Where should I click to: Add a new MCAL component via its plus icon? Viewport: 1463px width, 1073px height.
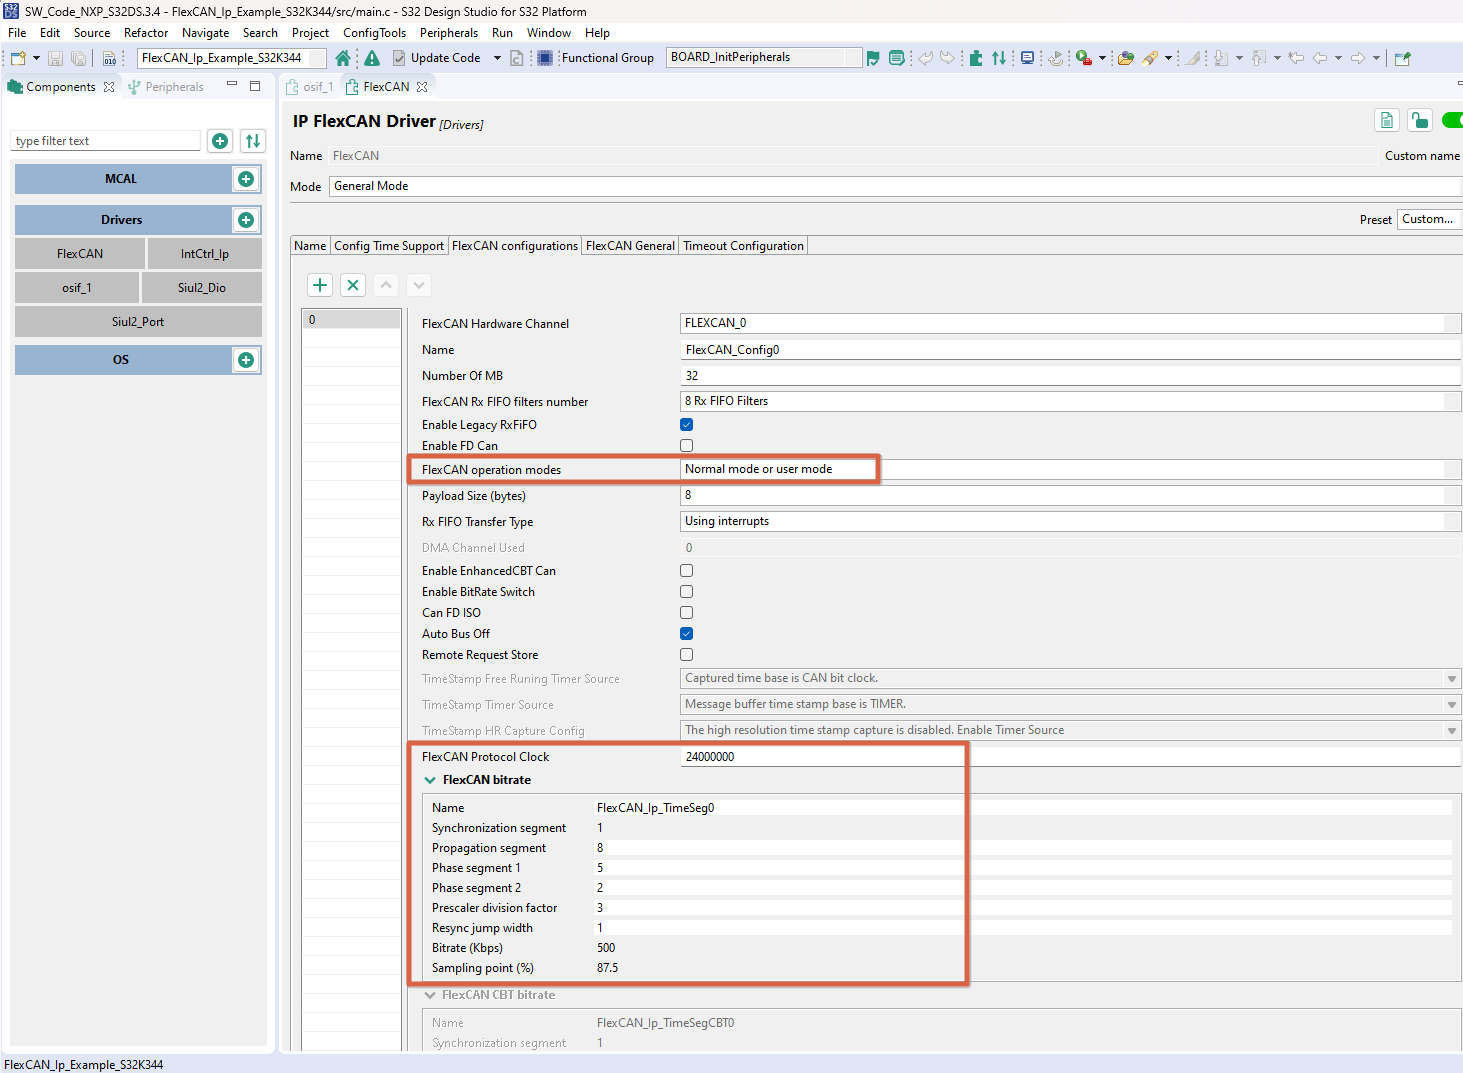245,178
